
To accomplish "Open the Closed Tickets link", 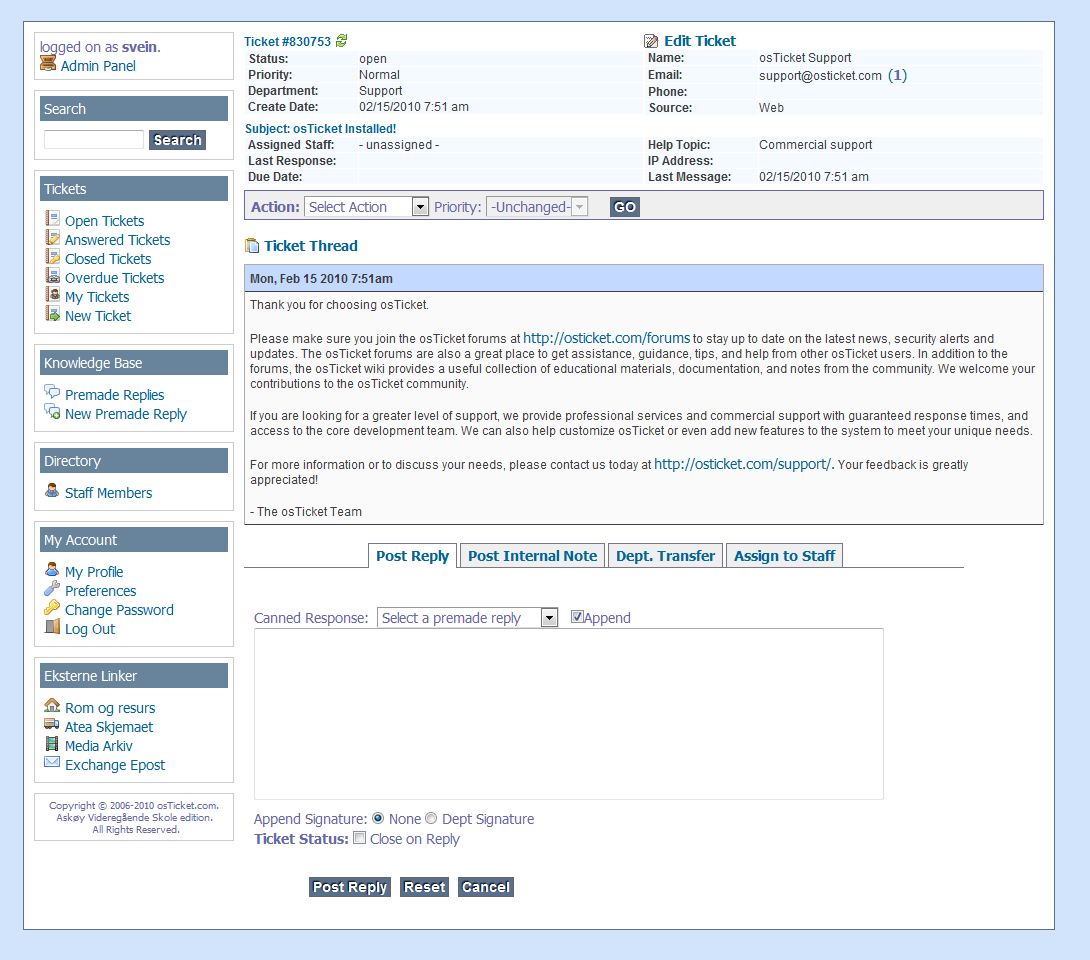I will (x=108, y=259).
